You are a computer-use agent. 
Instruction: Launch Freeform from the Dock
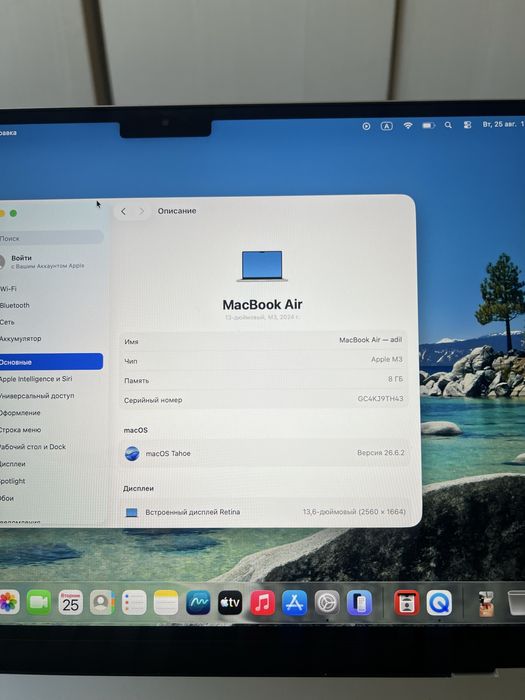(x=198, y=603)
